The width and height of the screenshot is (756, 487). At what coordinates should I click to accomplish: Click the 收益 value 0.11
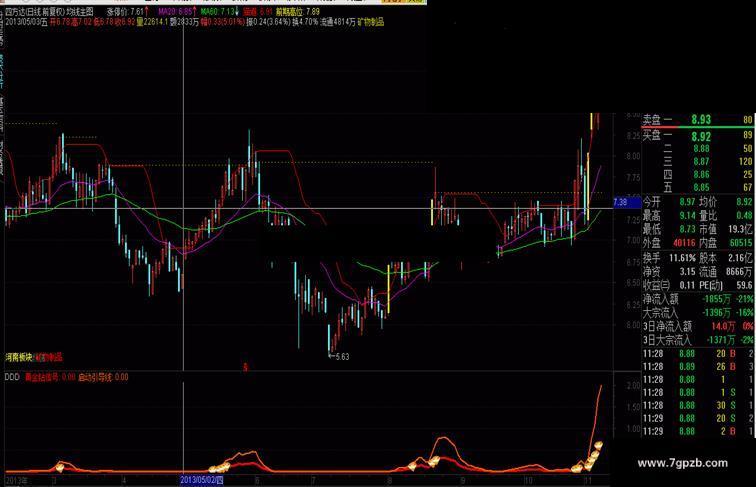click(687, 285)
